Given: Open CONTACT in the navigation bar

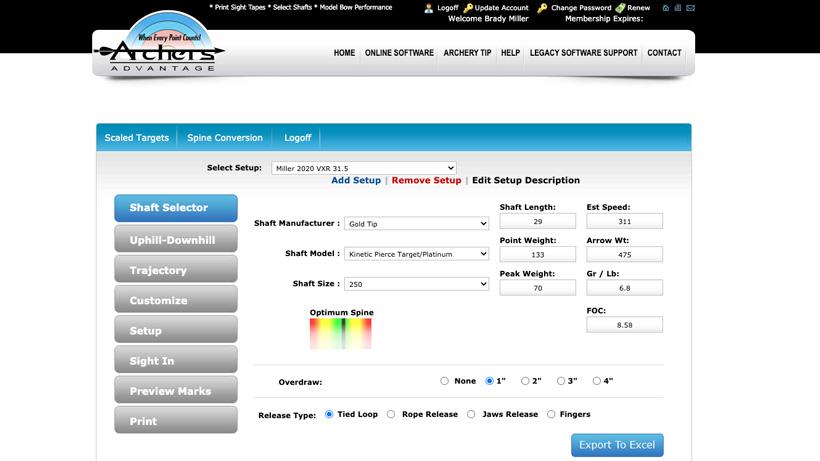Looking at the screenshot, I should coord(664,53).
